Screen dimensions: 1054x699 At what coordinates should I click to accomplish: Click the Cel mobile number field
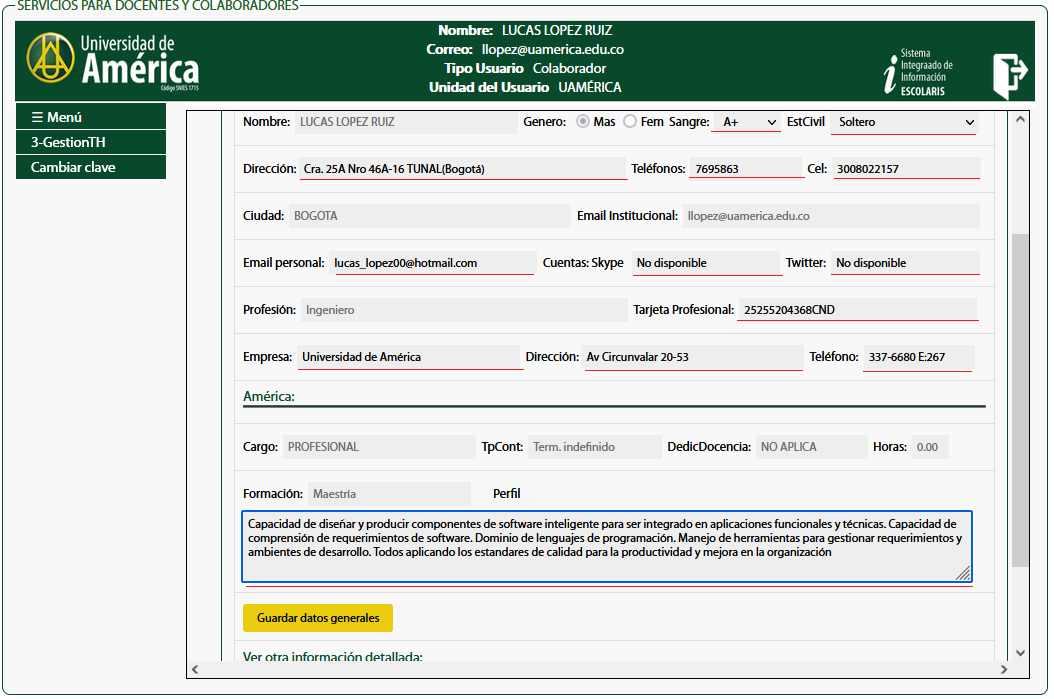pyautogui.click(x=906, y=169)
